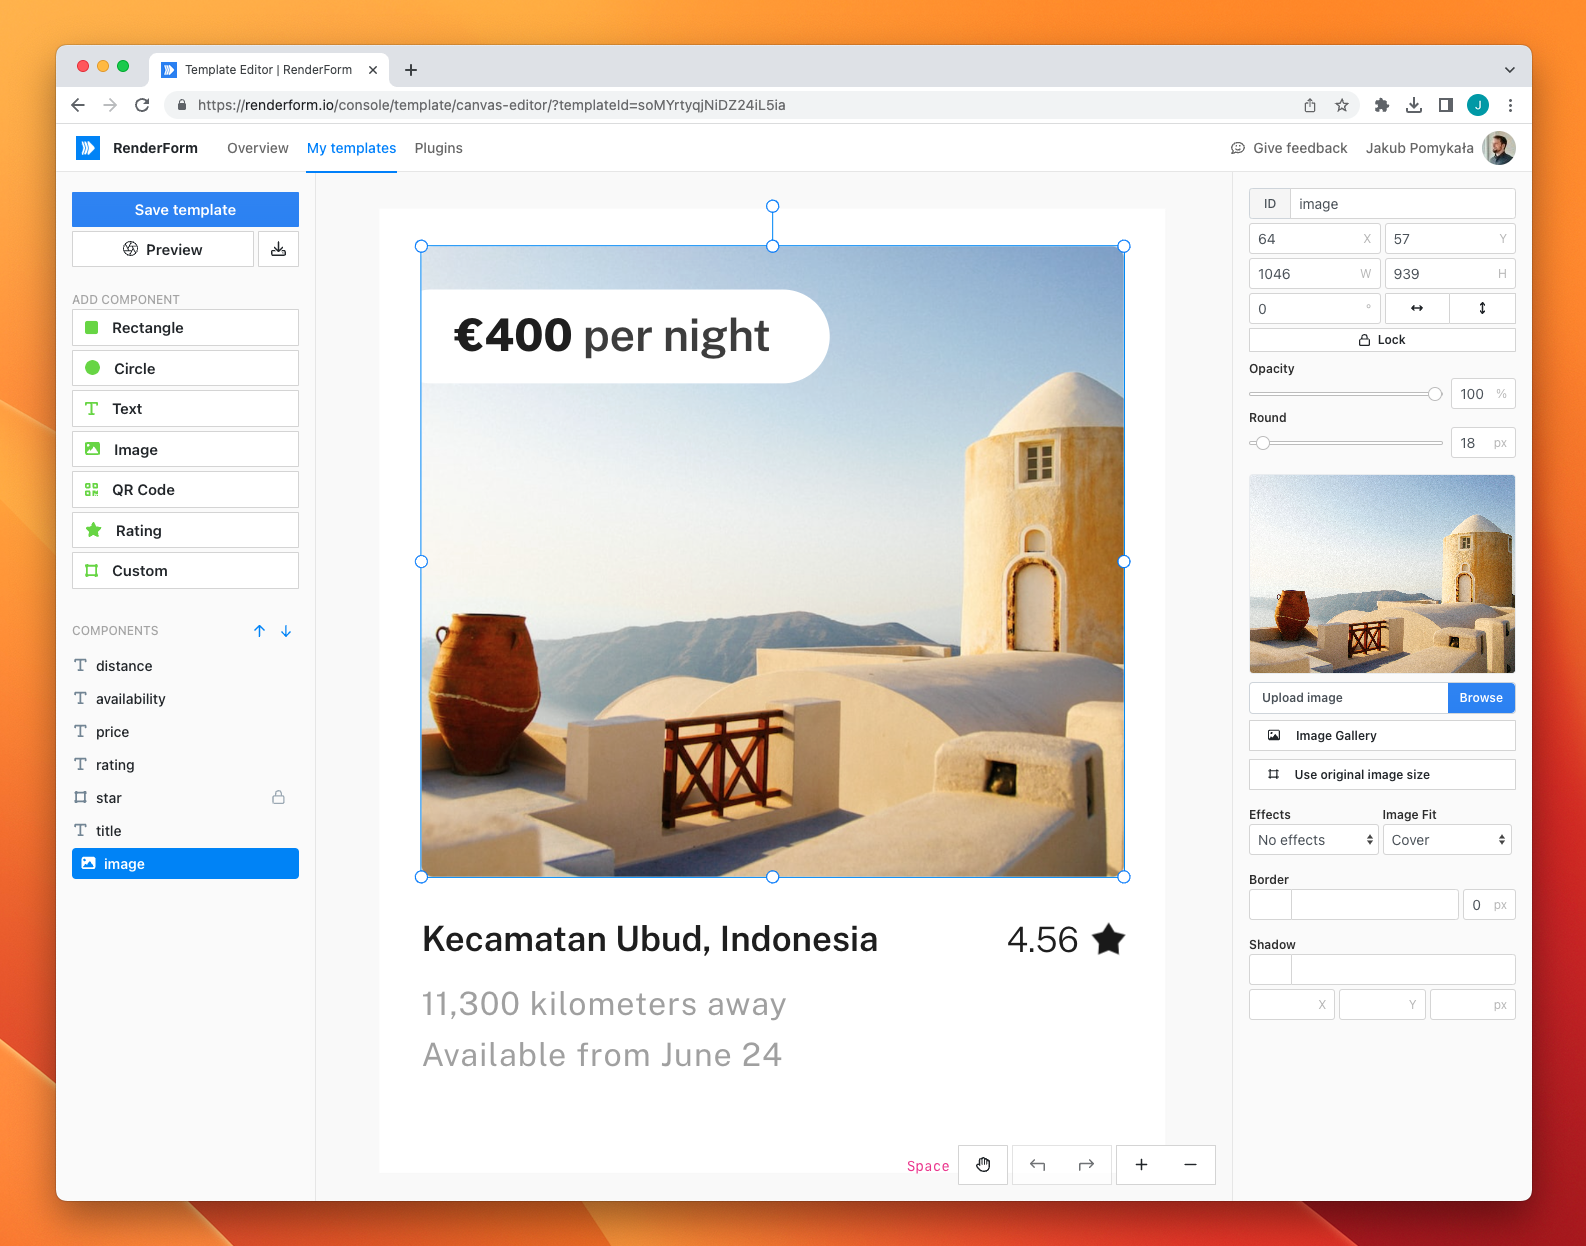Select the price component in list
Viewport: 1586px width, 1246px height.
tap(185, 731)
